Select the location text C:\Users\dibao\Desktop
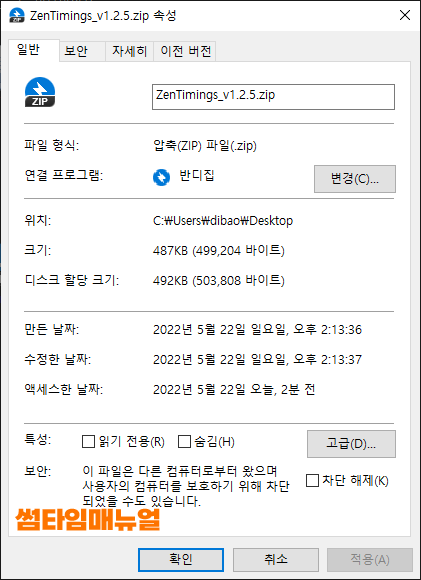This screenshot has width=421, height=580. tap(223, 221)
